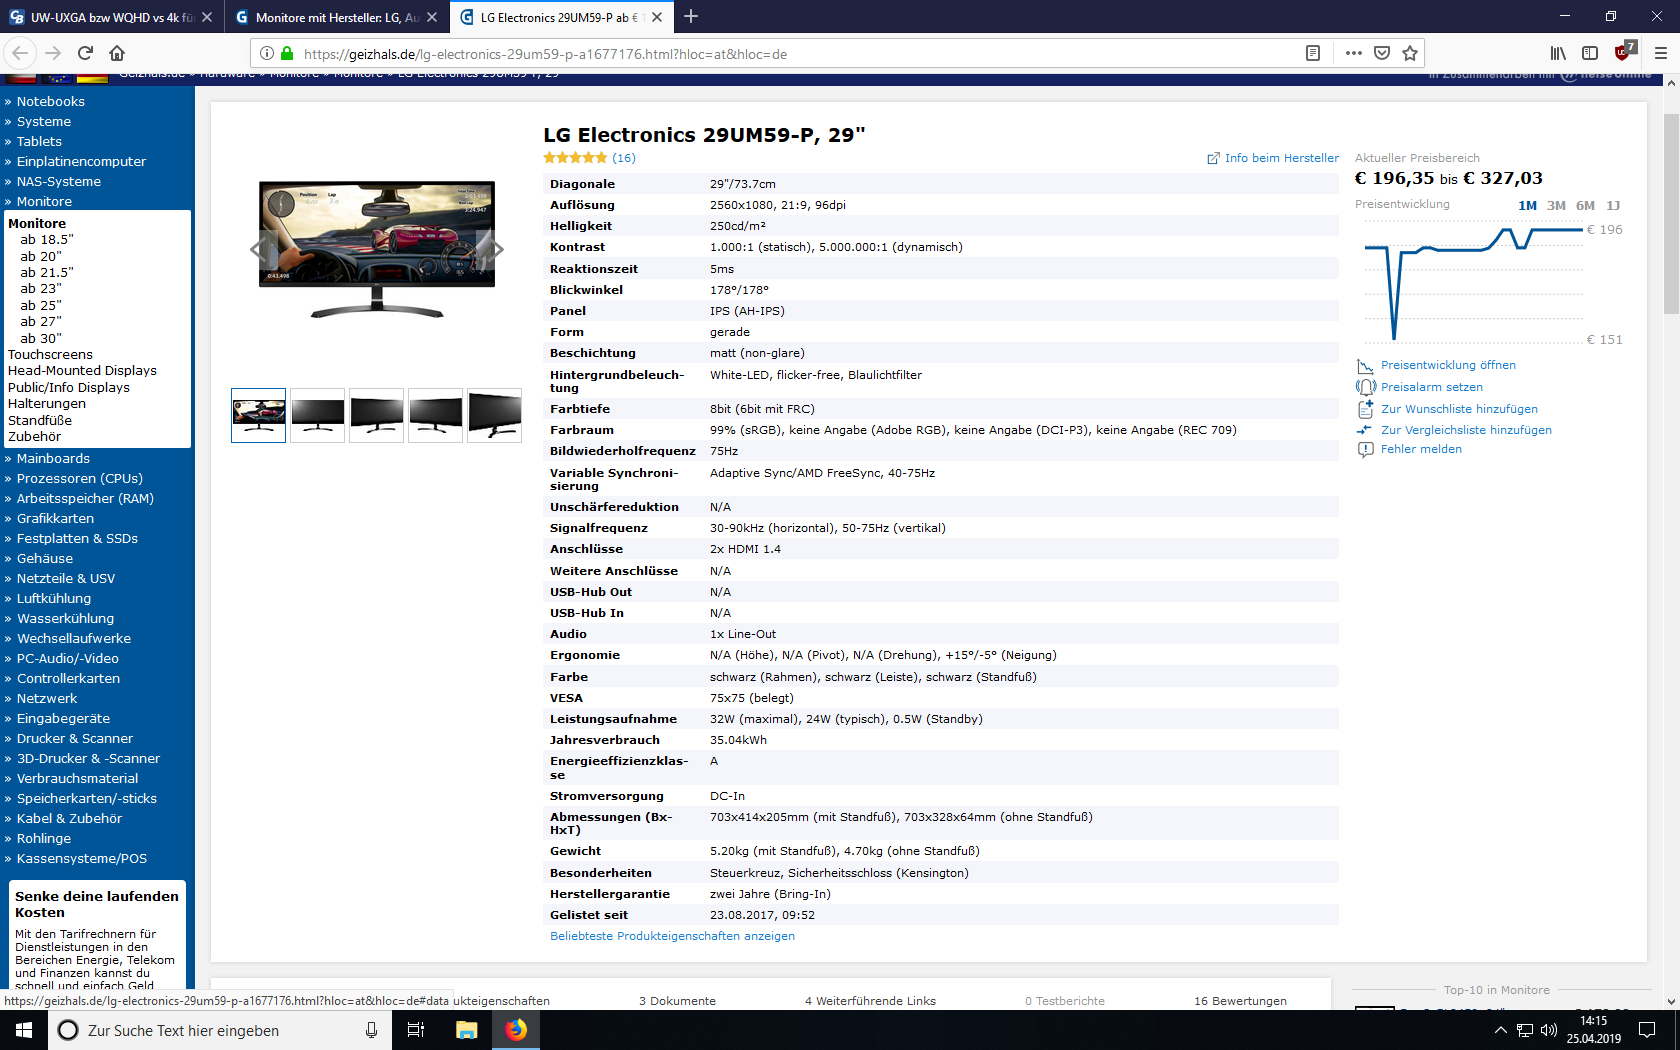The height and width of the screenshot is (1050, 1680).
Task: Click the address bar URL field
Action: pos(800,53)
